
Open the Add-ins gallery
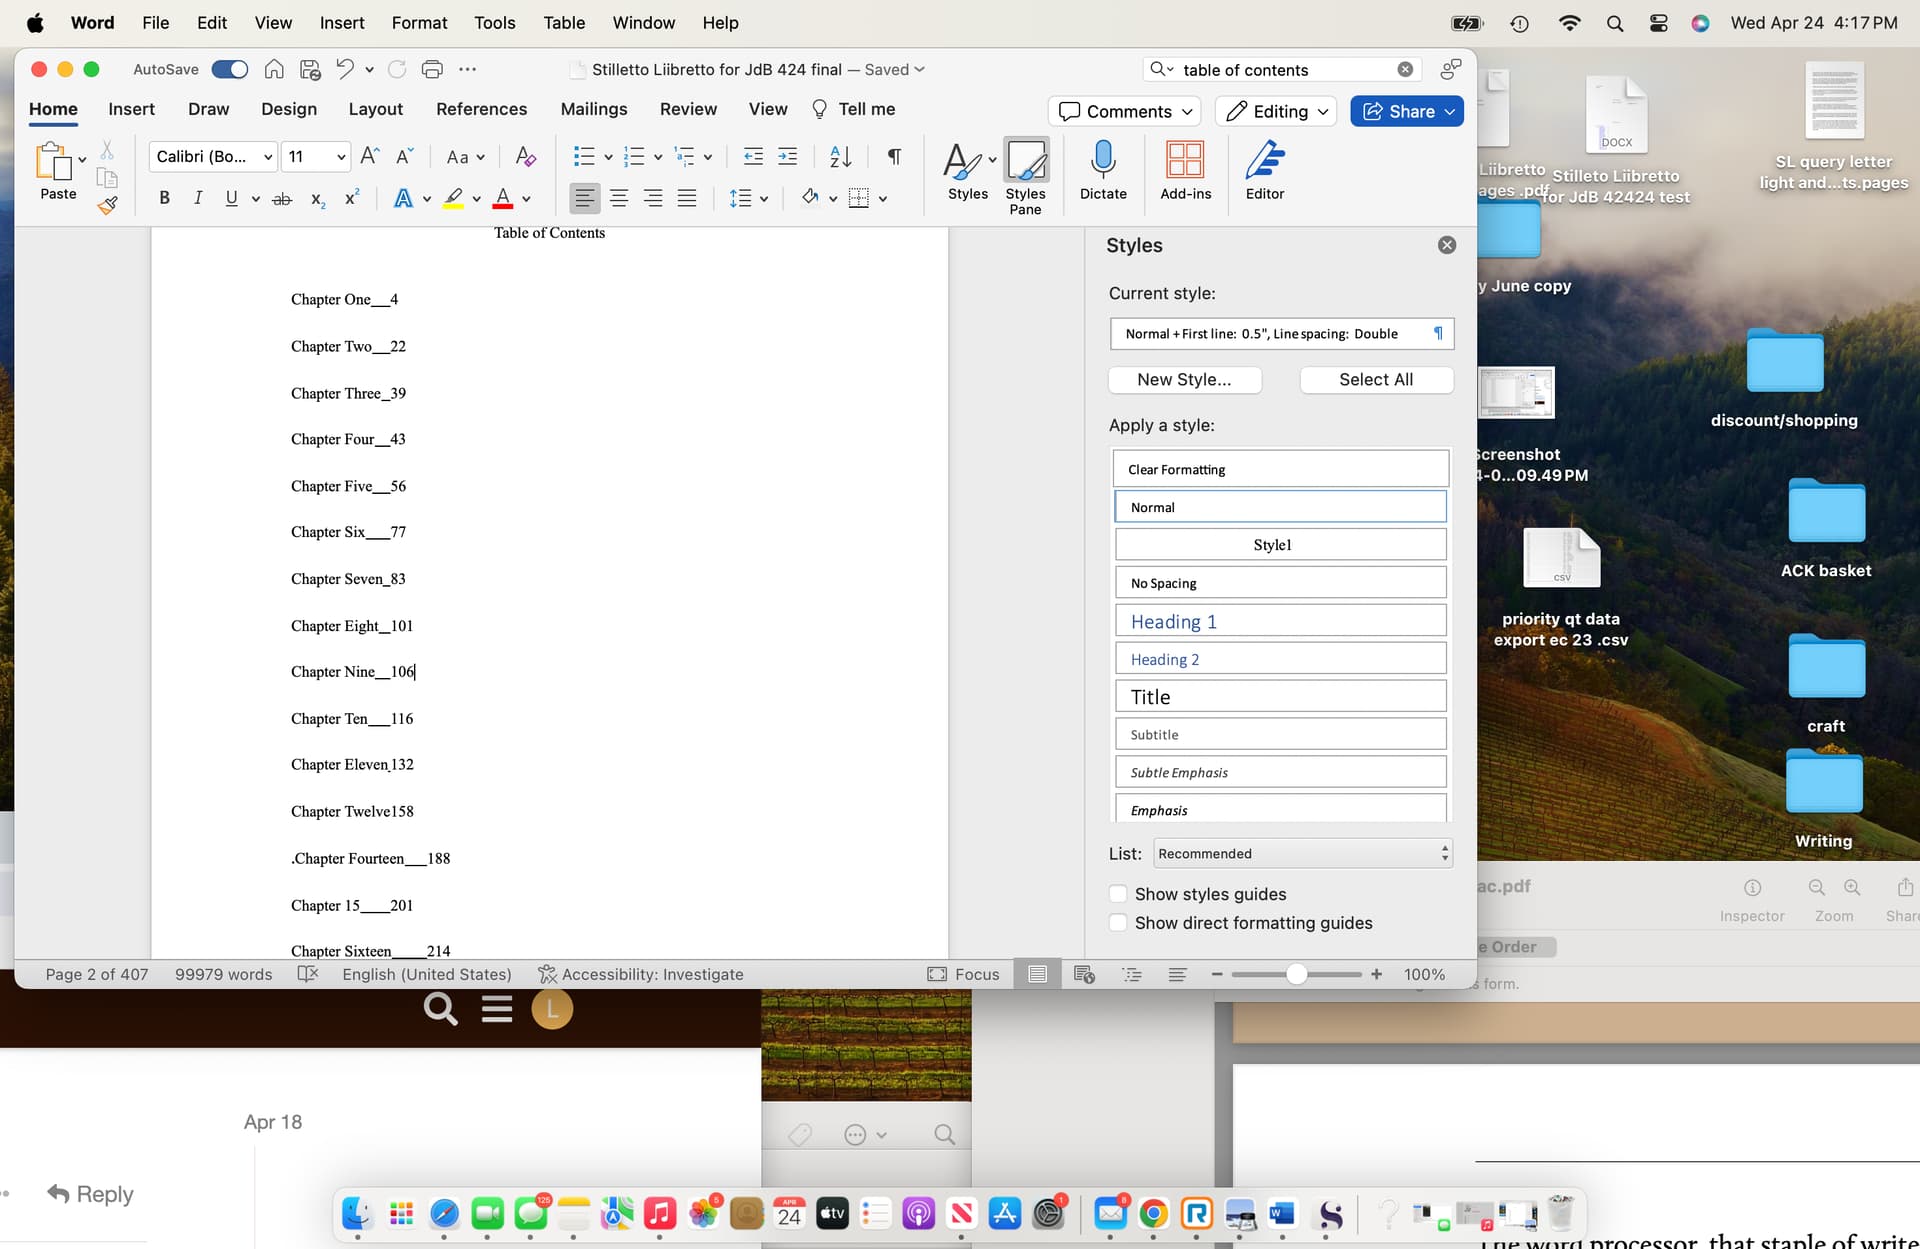1185,170
